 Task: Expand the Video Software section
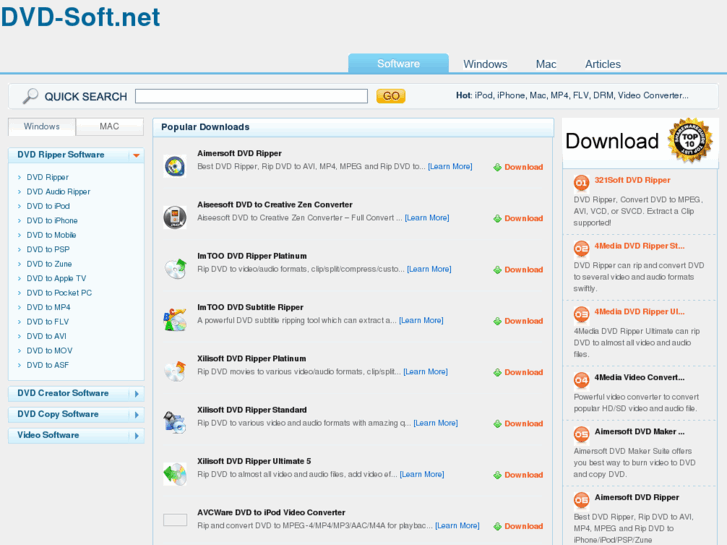[x=137, y=436]
